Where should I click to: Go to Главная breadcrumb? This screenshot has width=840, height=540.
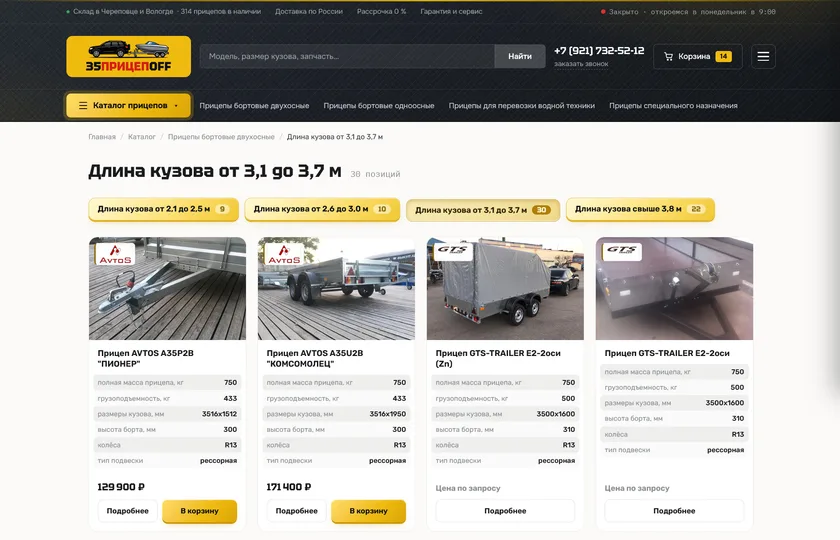(x=102, y=137)
